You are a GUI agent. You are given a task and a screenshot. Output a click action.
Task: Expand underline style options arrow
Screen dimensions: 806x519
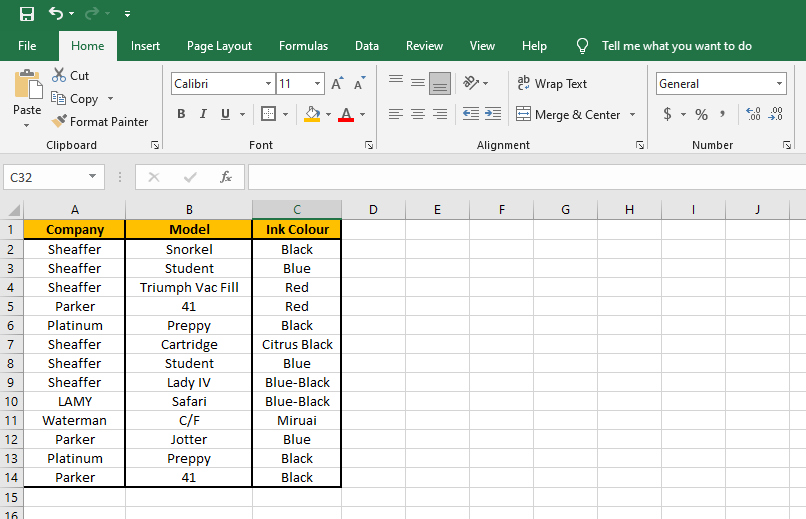coord(242,114)
